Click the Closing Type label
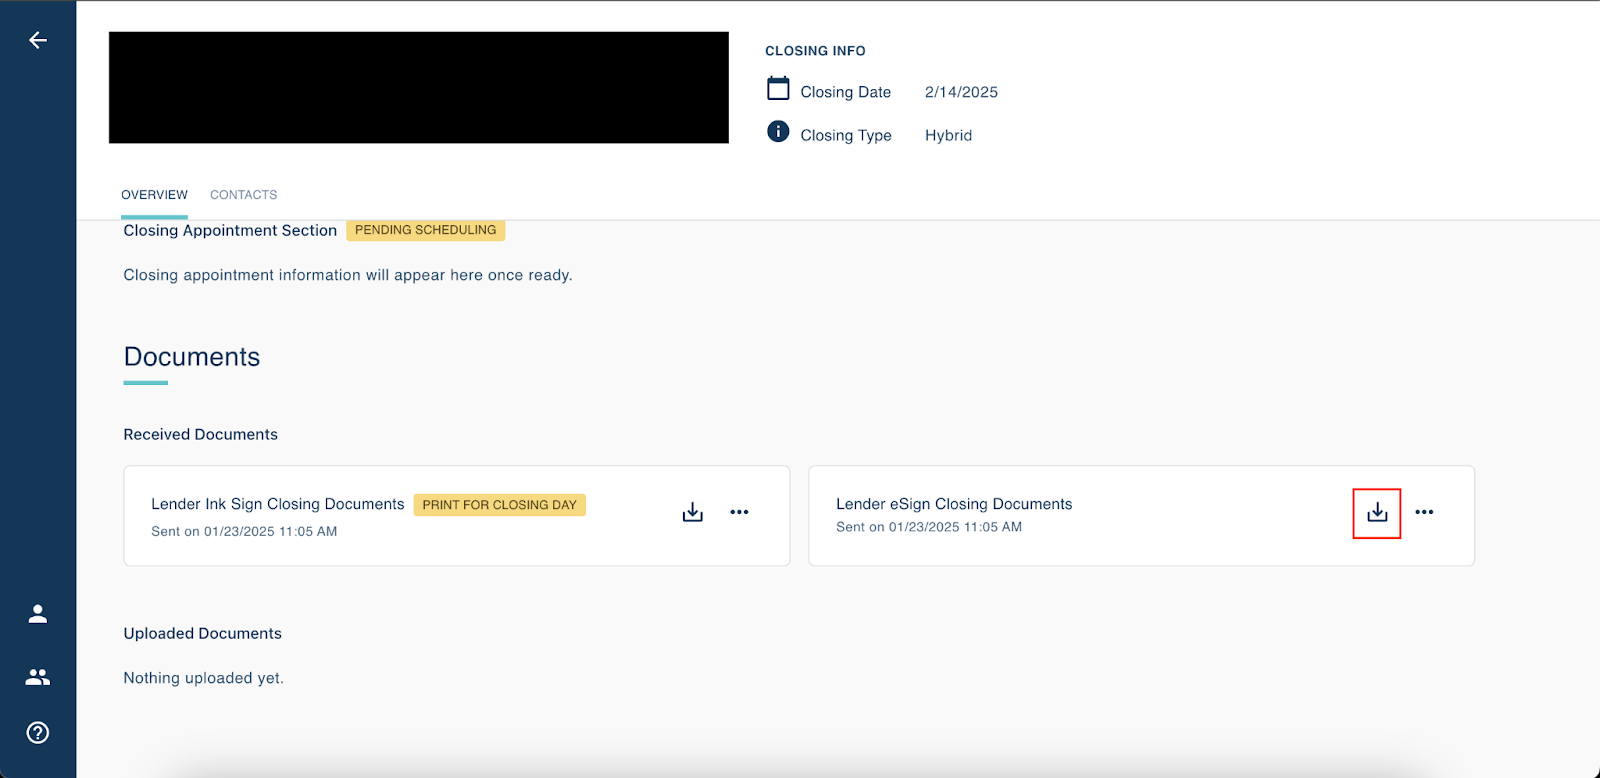 (x=846, y=135)
